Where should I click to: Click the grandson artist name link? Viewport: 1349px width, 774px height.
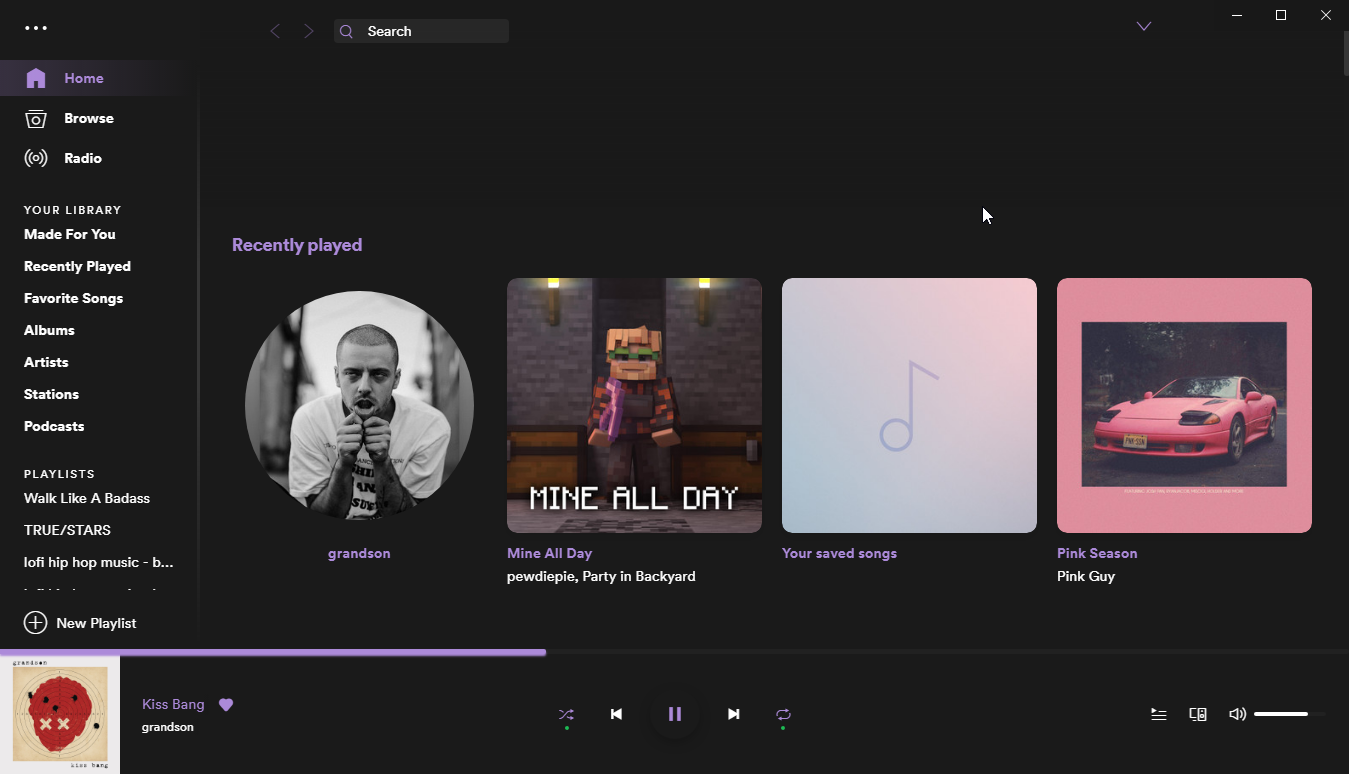(359, 553)
